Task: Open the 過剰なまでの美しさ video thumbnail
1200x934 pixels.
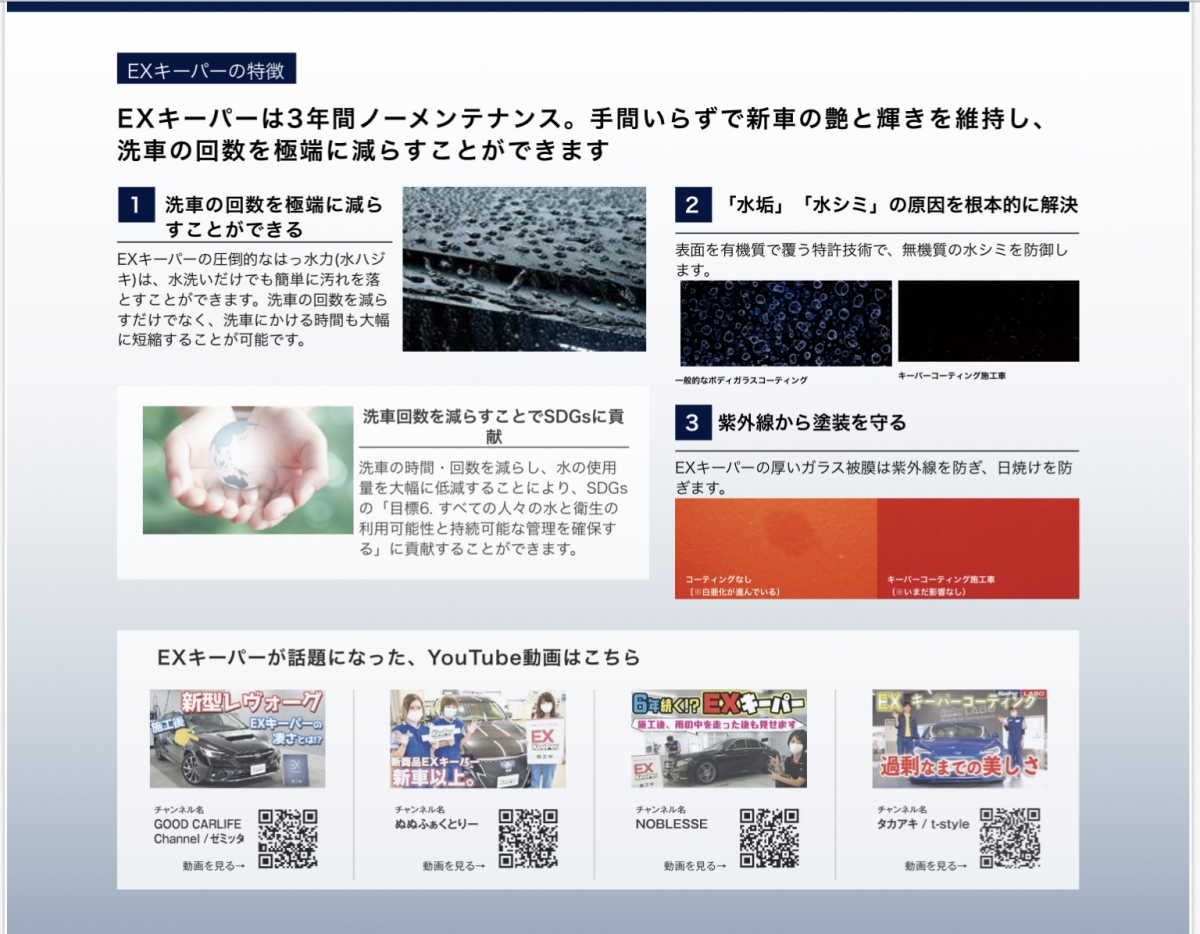Action: point(959,739)
